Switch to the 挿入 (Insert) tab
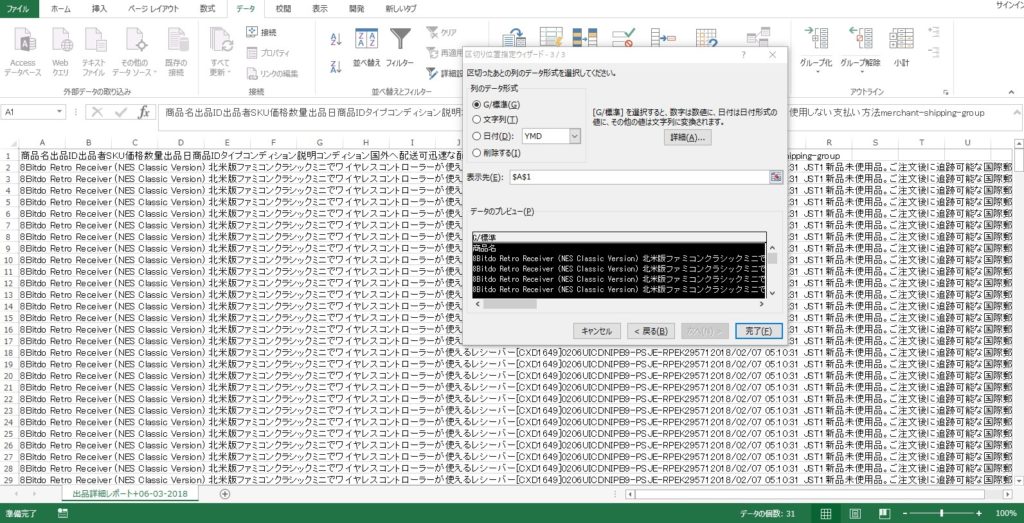1024x523 pixels. click(x=99, y=8)
